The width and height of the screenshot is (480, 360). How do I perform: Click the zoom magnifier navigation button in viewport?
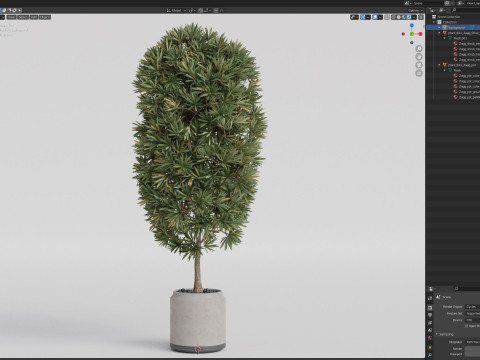click(x=419, y=49)
